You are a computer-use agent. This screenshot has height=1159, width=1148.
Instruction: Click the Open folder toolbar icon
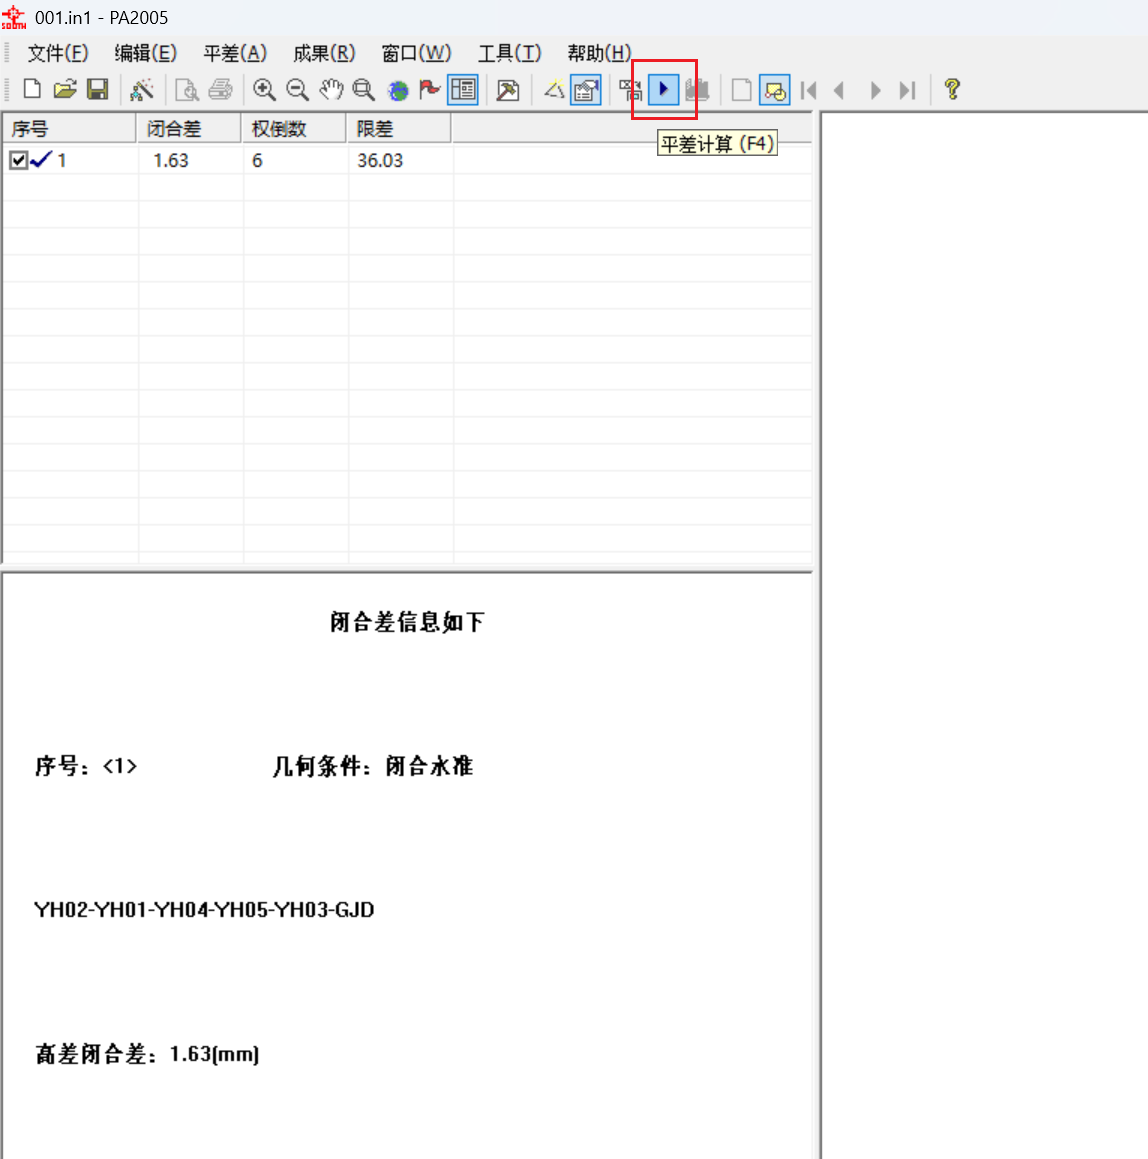tap(65, 89)
